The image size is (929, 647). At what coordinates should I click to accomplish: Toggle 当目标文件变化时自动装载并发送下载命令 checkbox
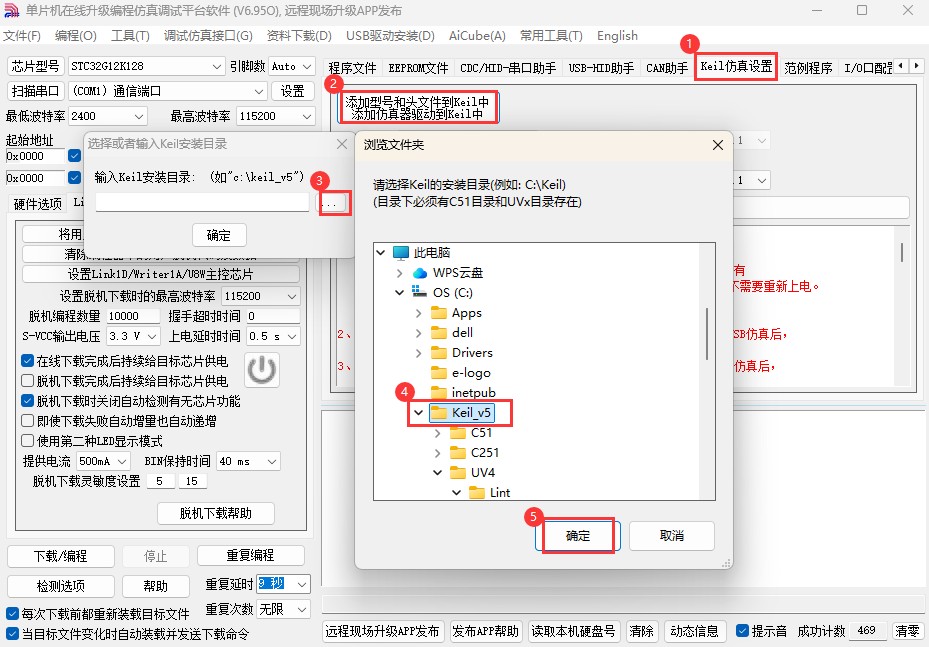click(x=12, y=634)
